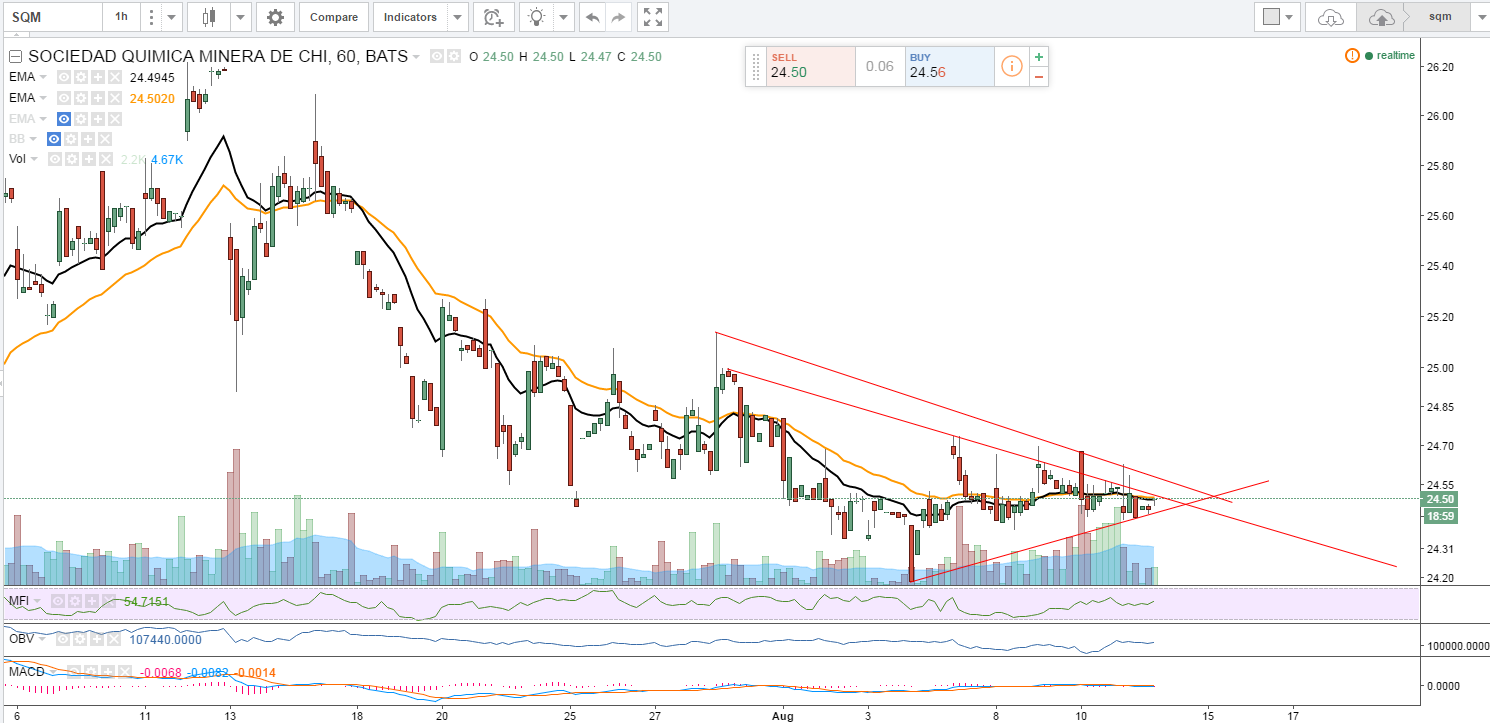Click the Aug label on the time axis

(783, 716)
